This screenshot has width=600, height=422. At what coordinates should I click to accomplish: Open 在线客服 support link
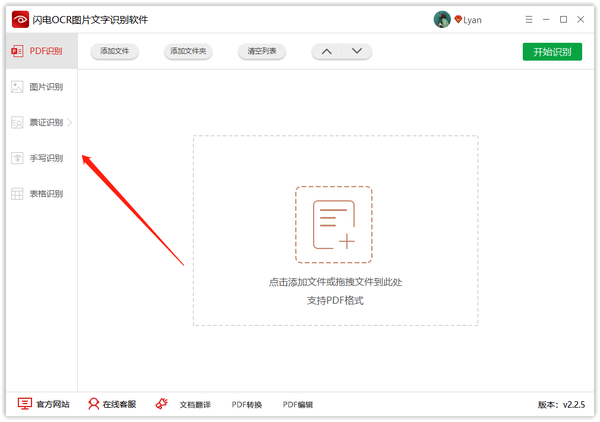(x=119, y=404)
